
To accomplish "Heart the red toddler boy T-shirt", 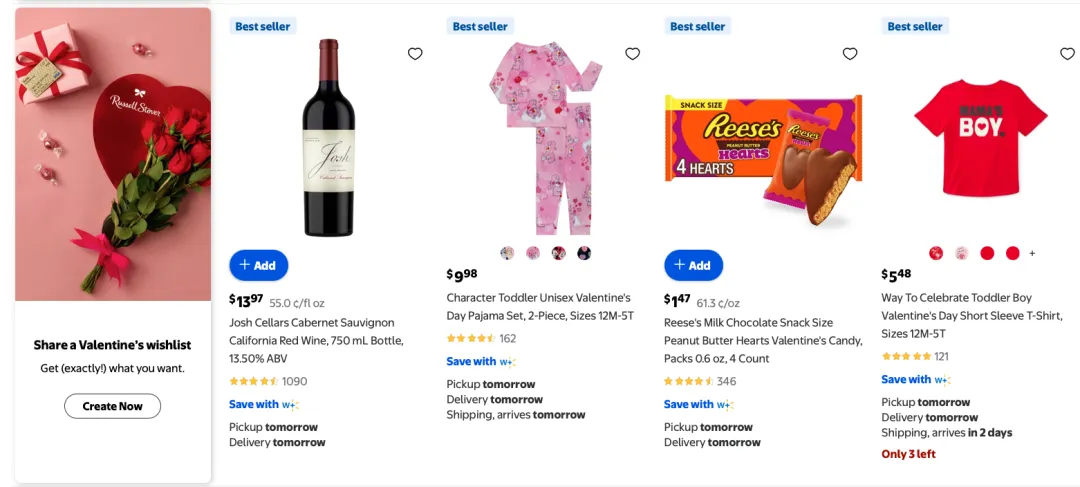I will click(1067, 54).
